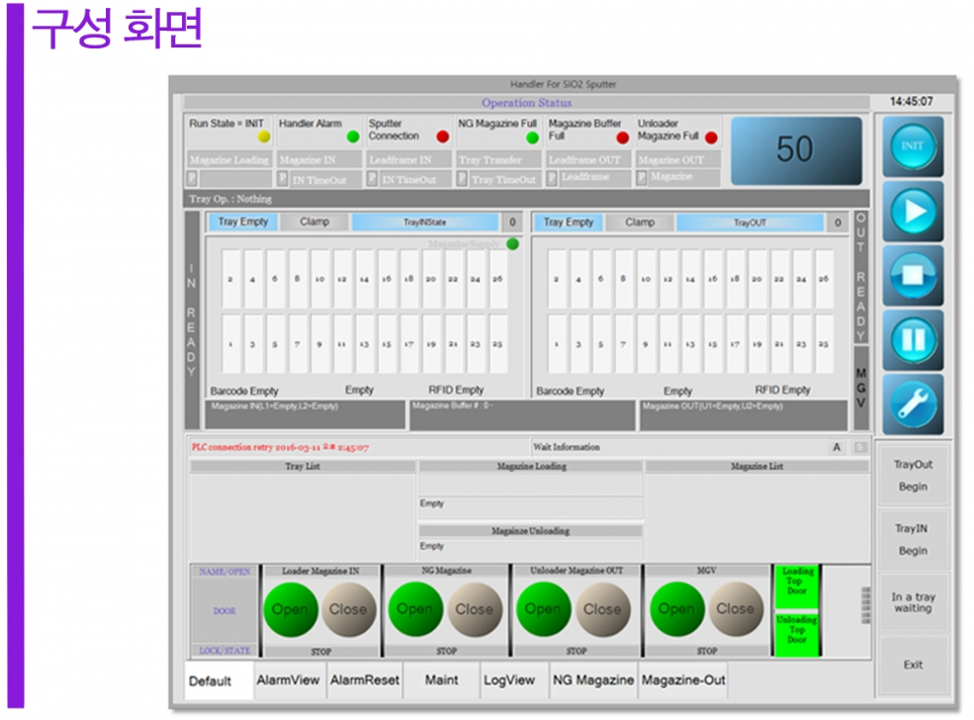Switch to the AlarmView tab
The image size is (974, 720).
(288, 680)
